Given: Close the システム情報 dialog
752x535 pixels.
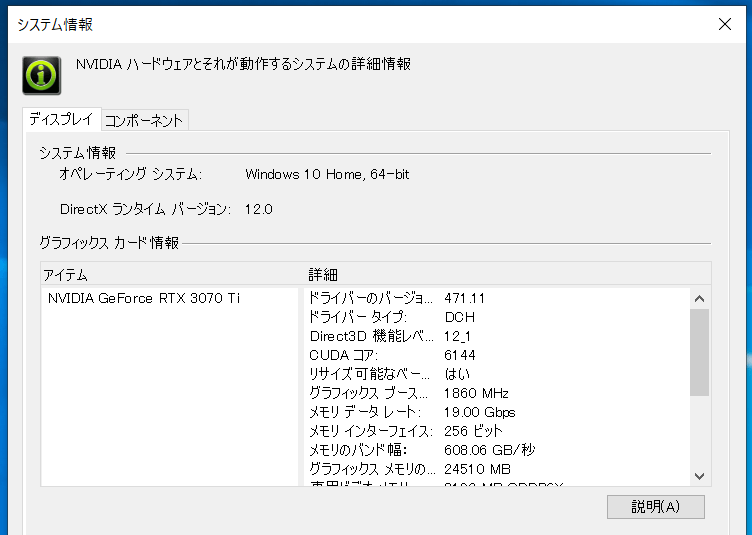Looking at the screenshot, I should (x=725, y=24).
